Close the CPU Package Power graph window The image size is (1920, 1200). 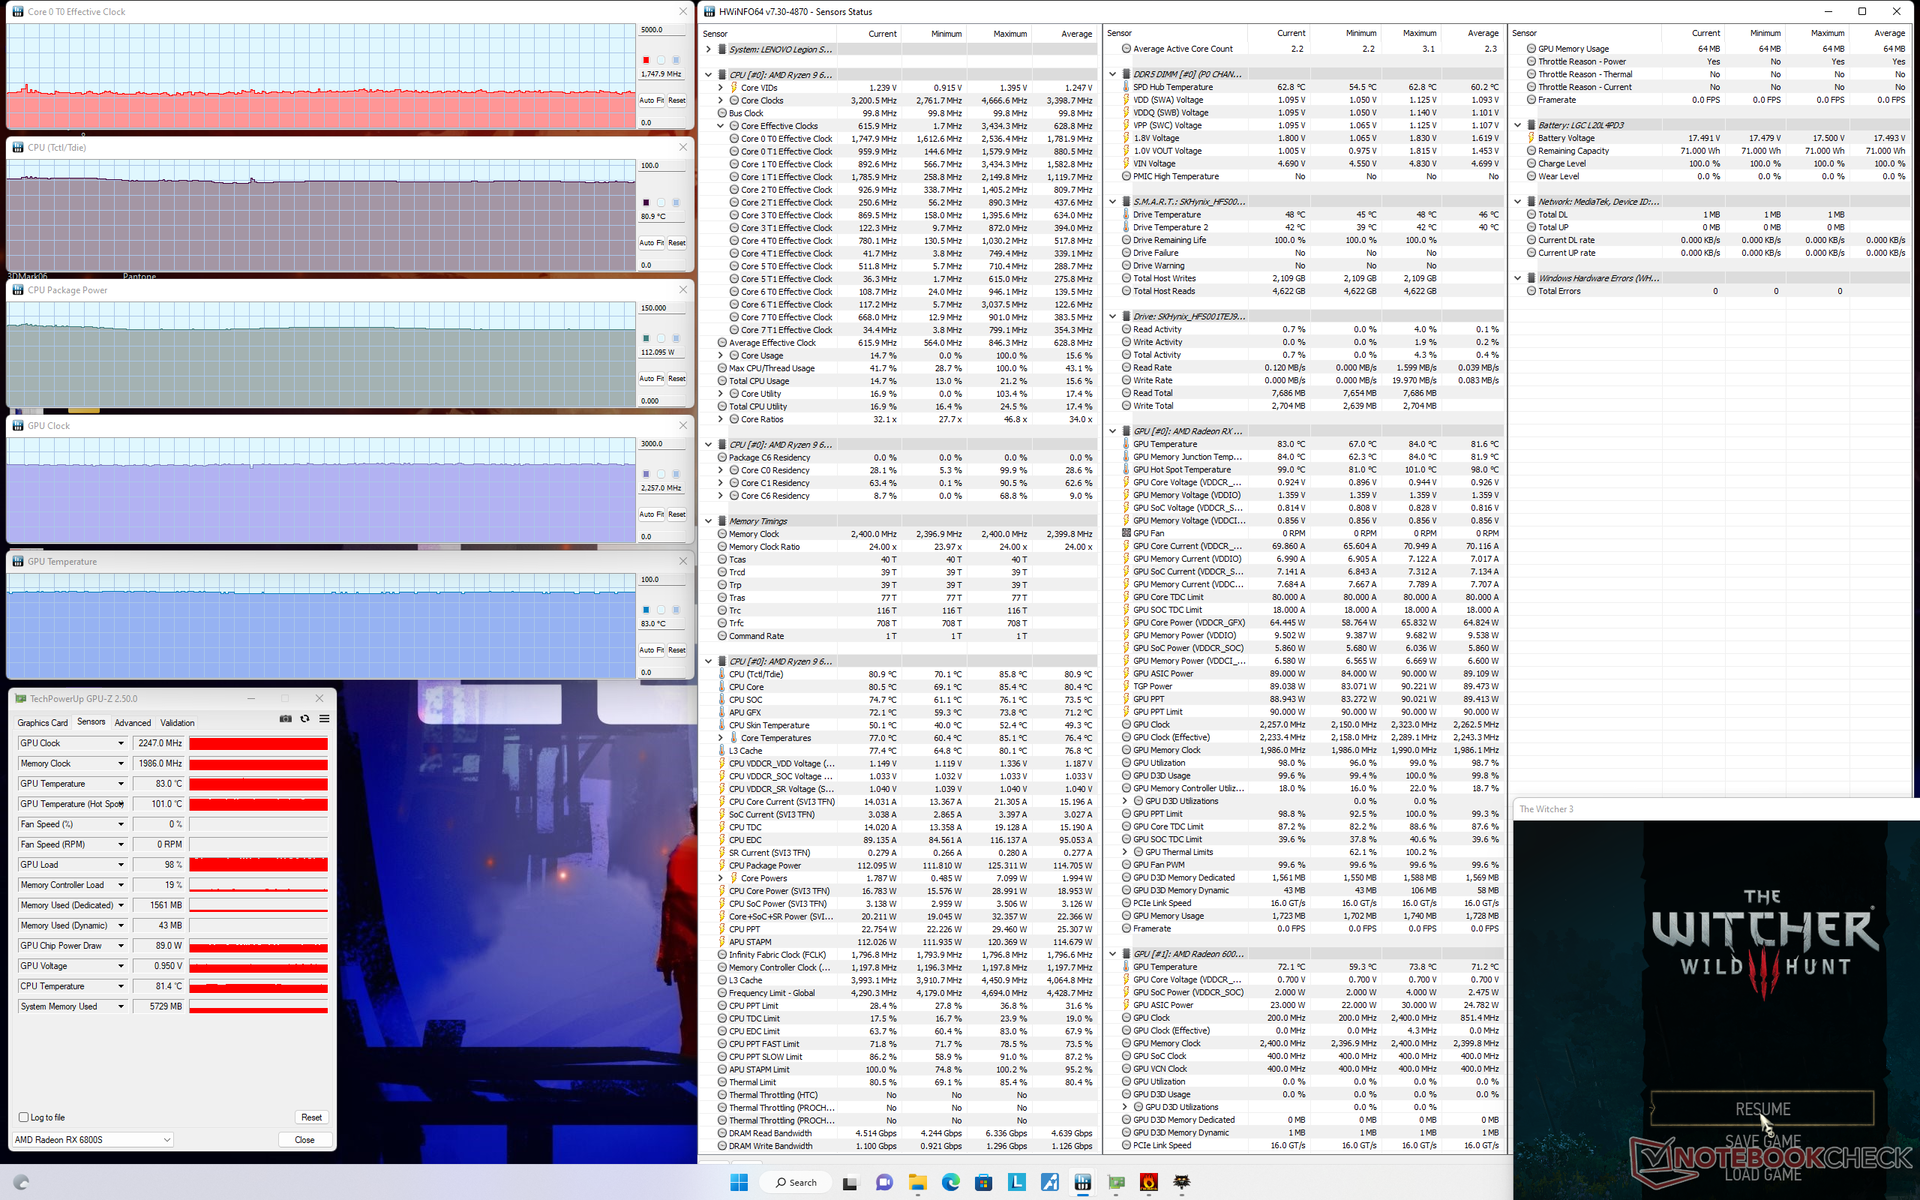pos(683,290)
